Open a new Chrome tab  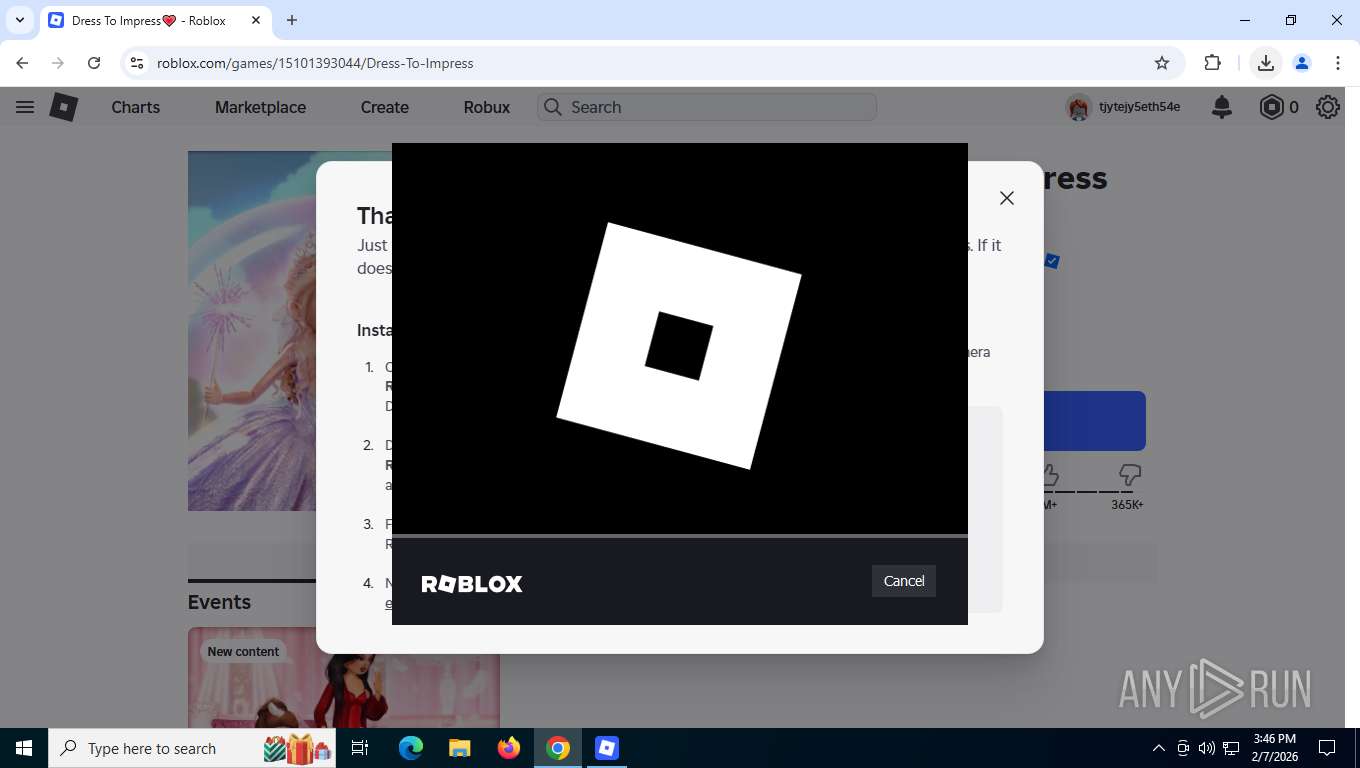click(292, 20)
